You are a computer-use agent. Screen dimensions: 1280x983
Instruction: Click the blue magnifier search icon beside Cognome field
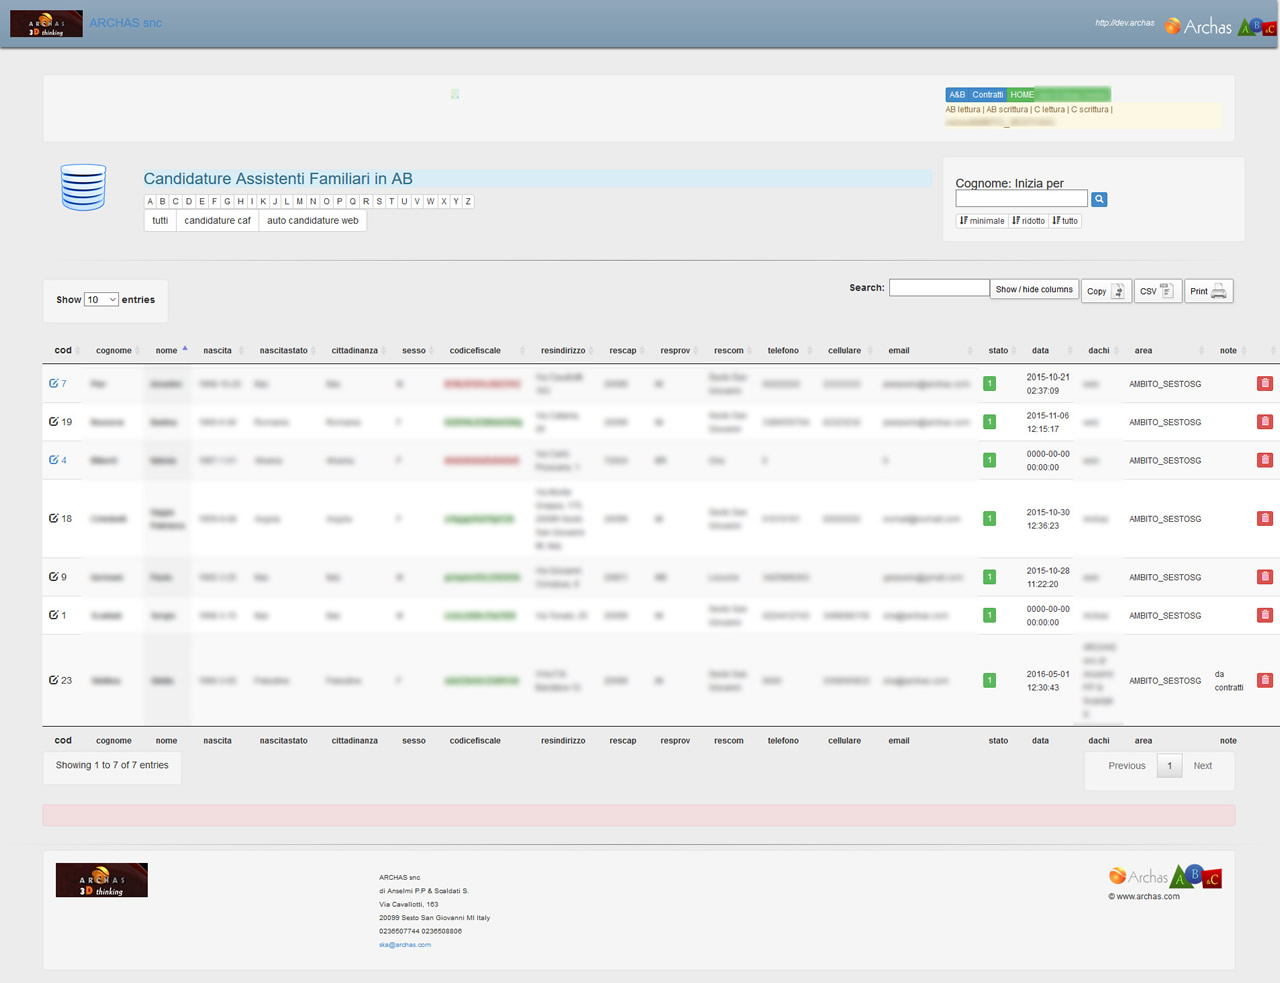click(1099, 200)
